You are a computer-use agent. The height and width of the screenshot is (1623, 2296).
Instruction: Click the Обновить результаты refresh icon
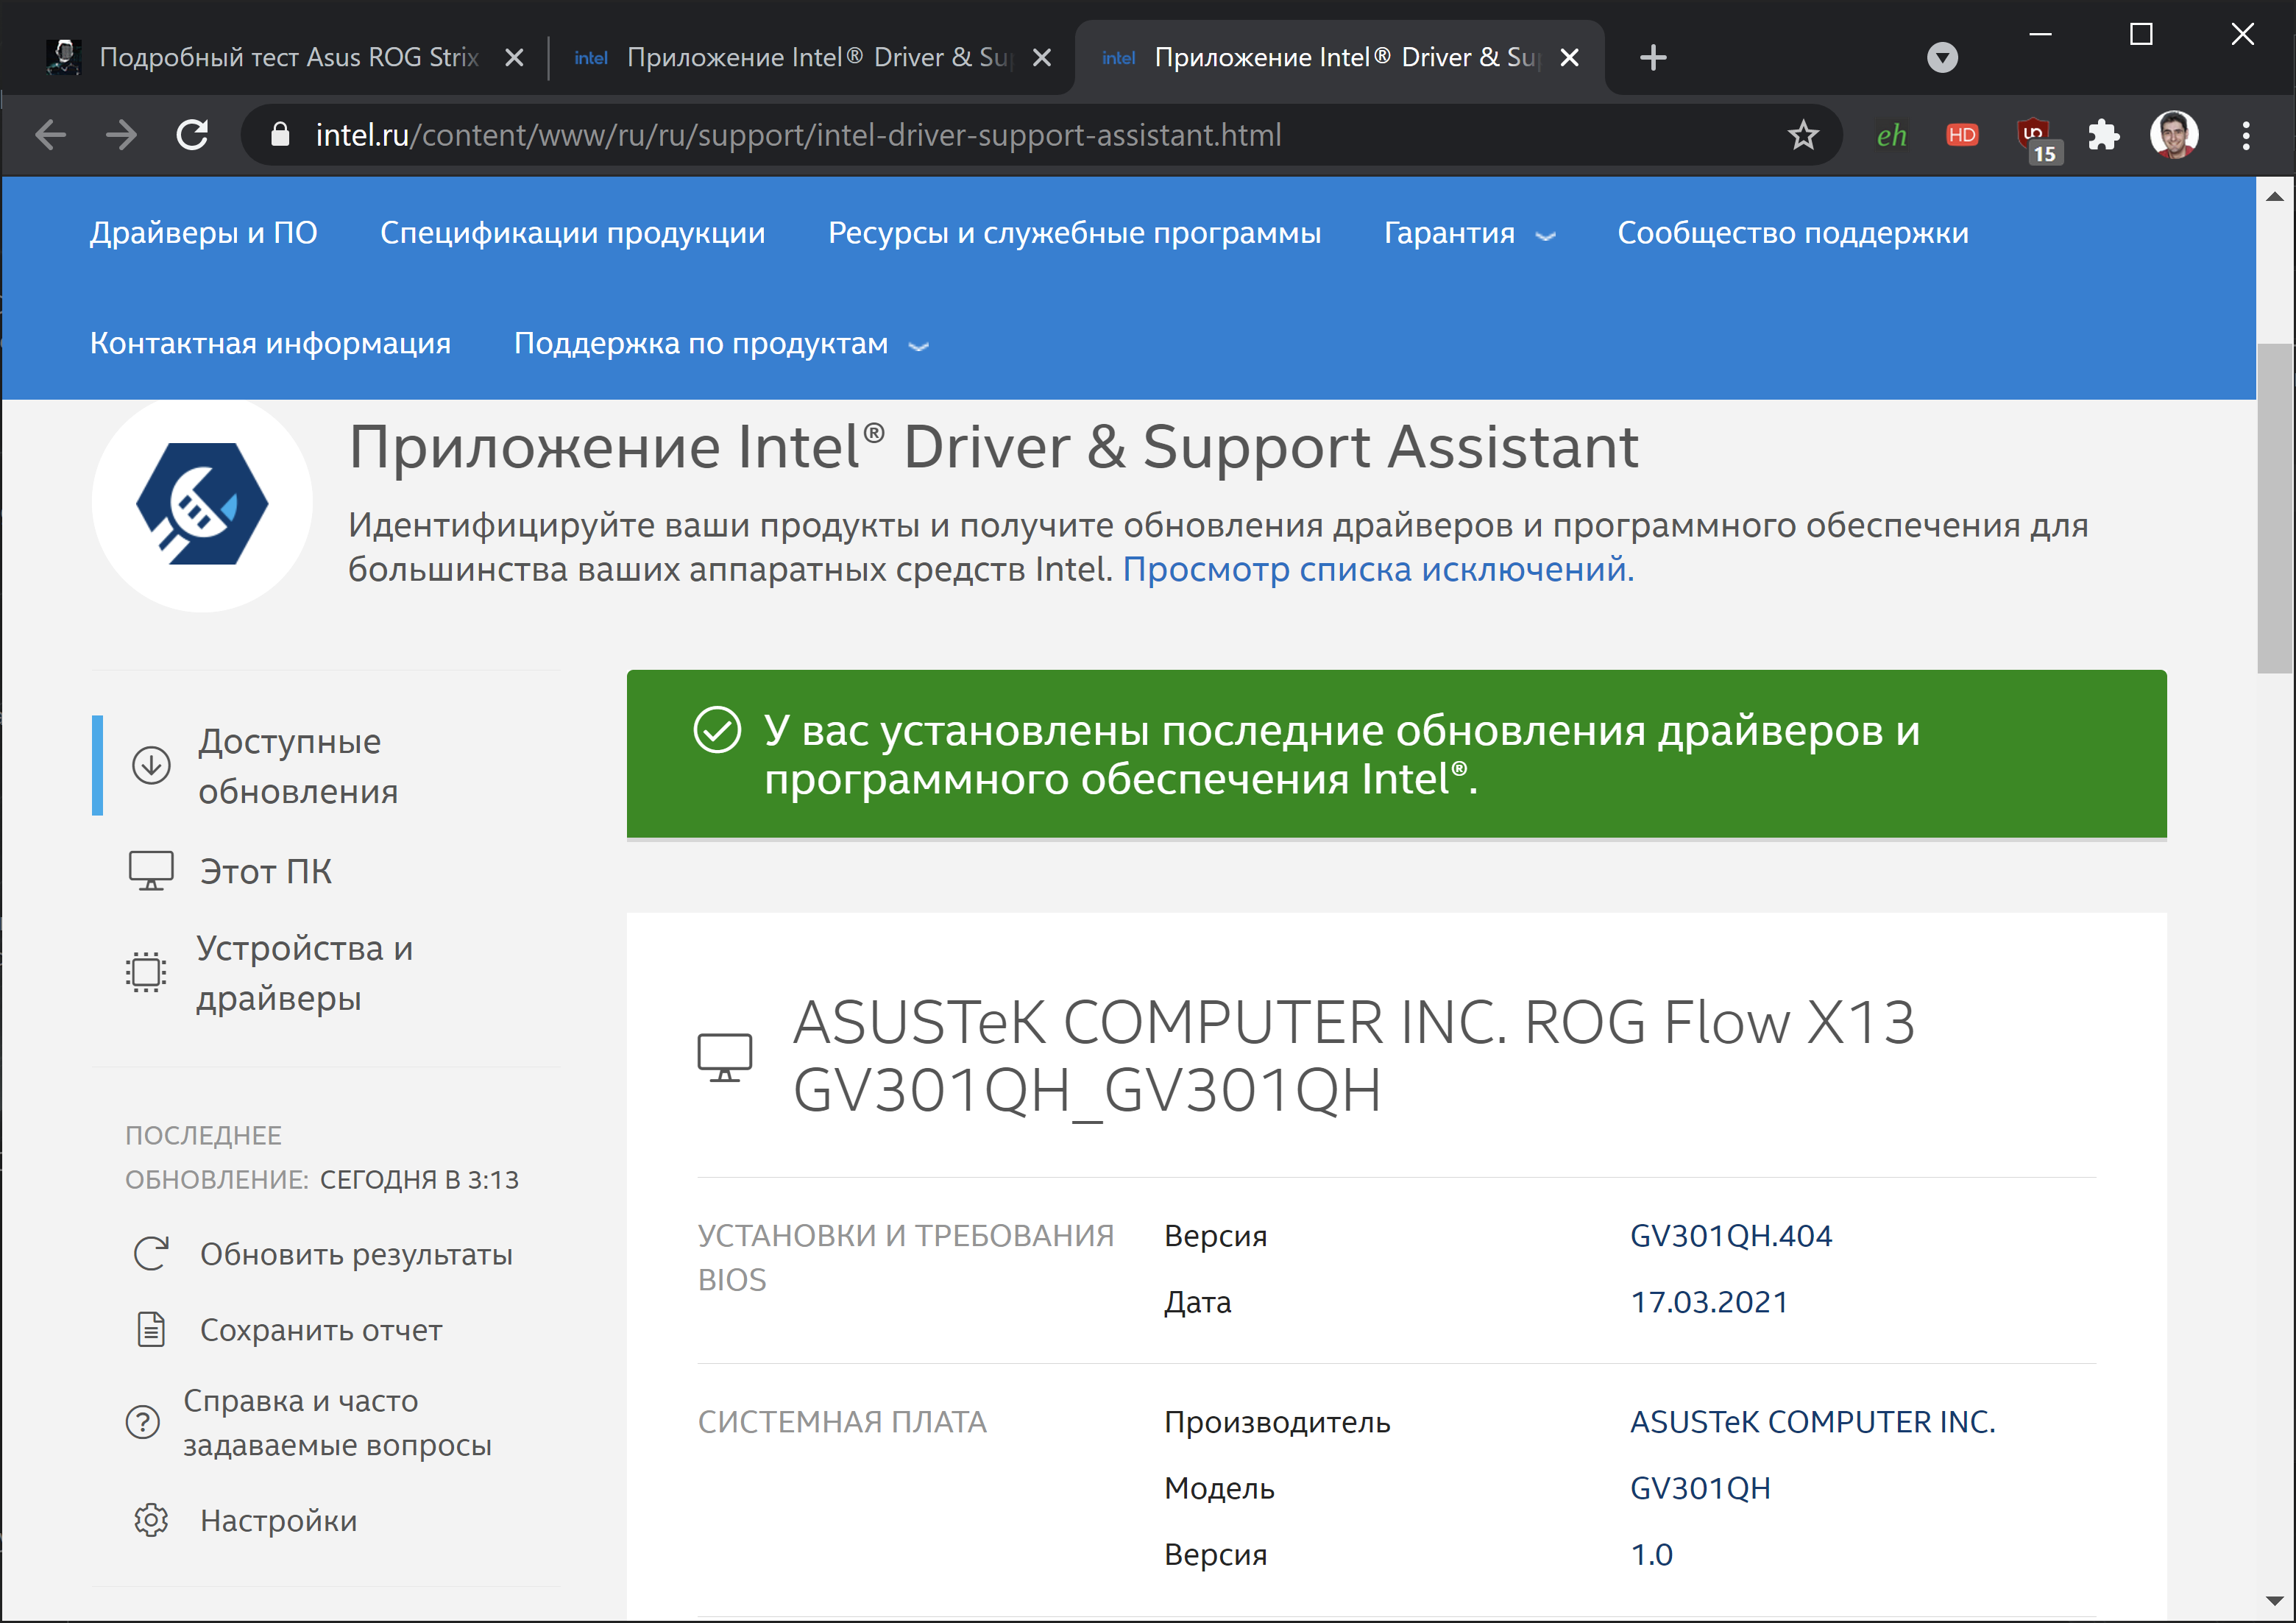[x=151, y=1254]
